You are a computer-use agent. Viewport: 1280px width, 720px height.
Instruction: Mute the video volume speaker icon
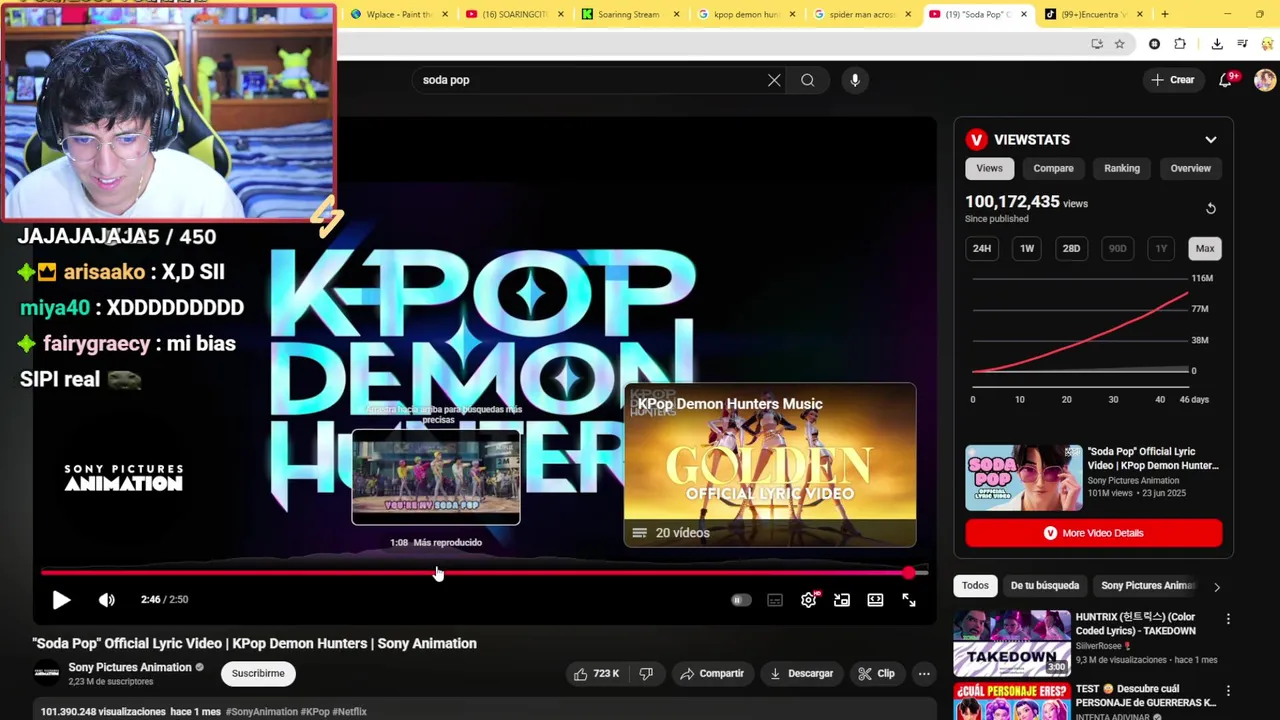coord(106,600)
